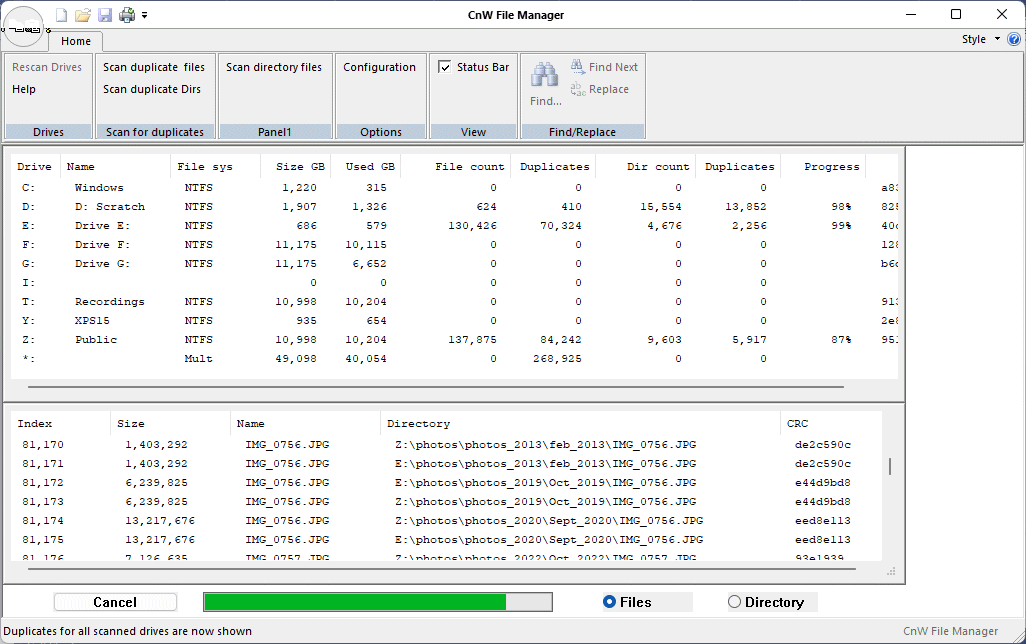Image resolution: width=1026 pixels, height=644 pixels.
Task: Toggle the Status Bar checkbox
Action: [x=444, y=67]
